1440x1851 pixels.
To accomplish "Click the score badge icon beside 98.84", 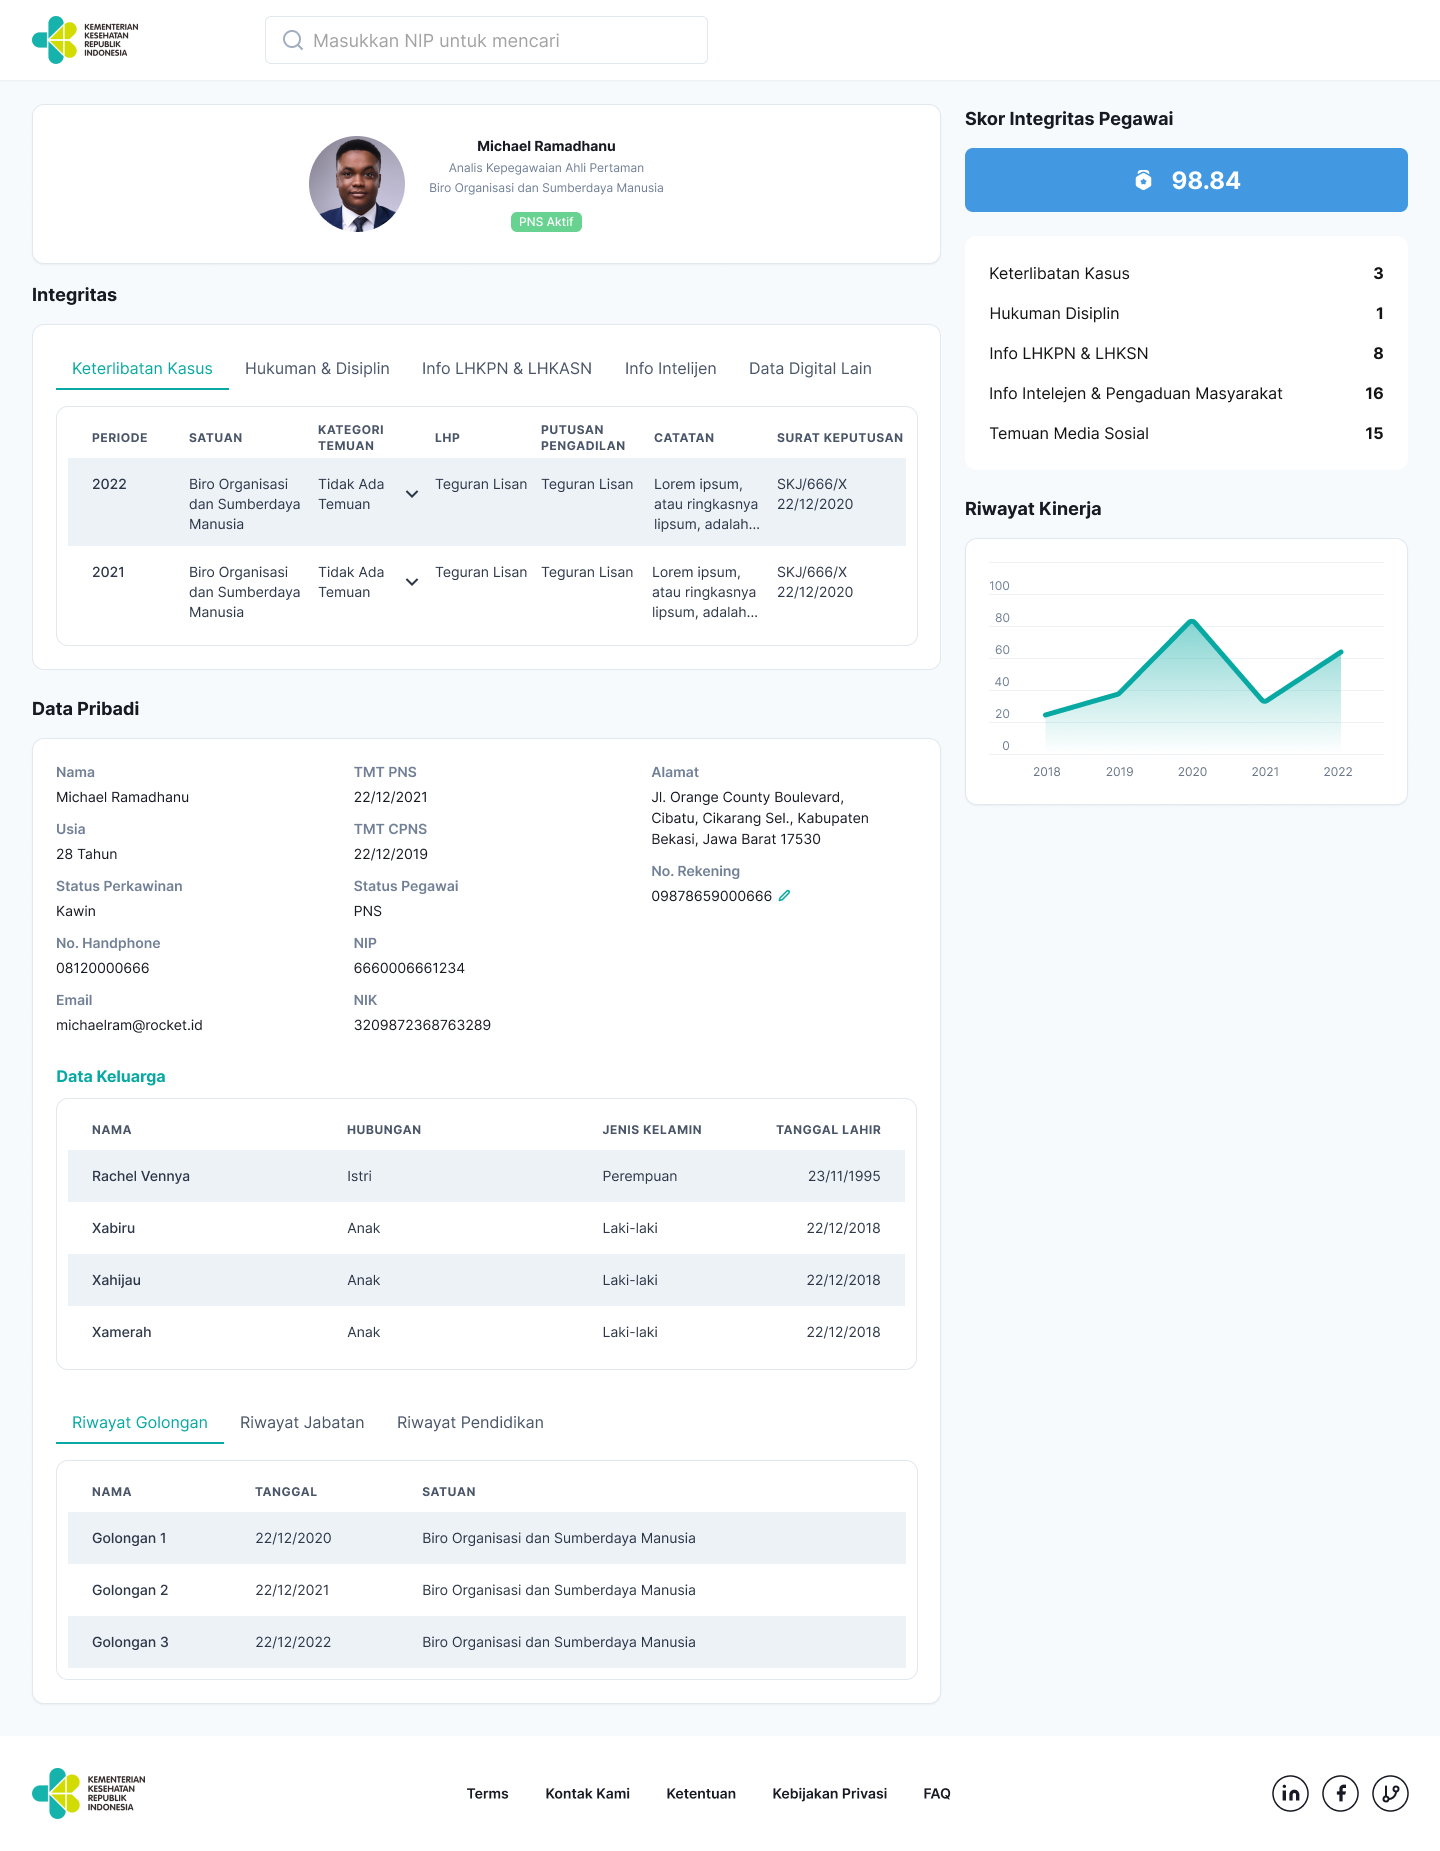I will coord(1143,180).
